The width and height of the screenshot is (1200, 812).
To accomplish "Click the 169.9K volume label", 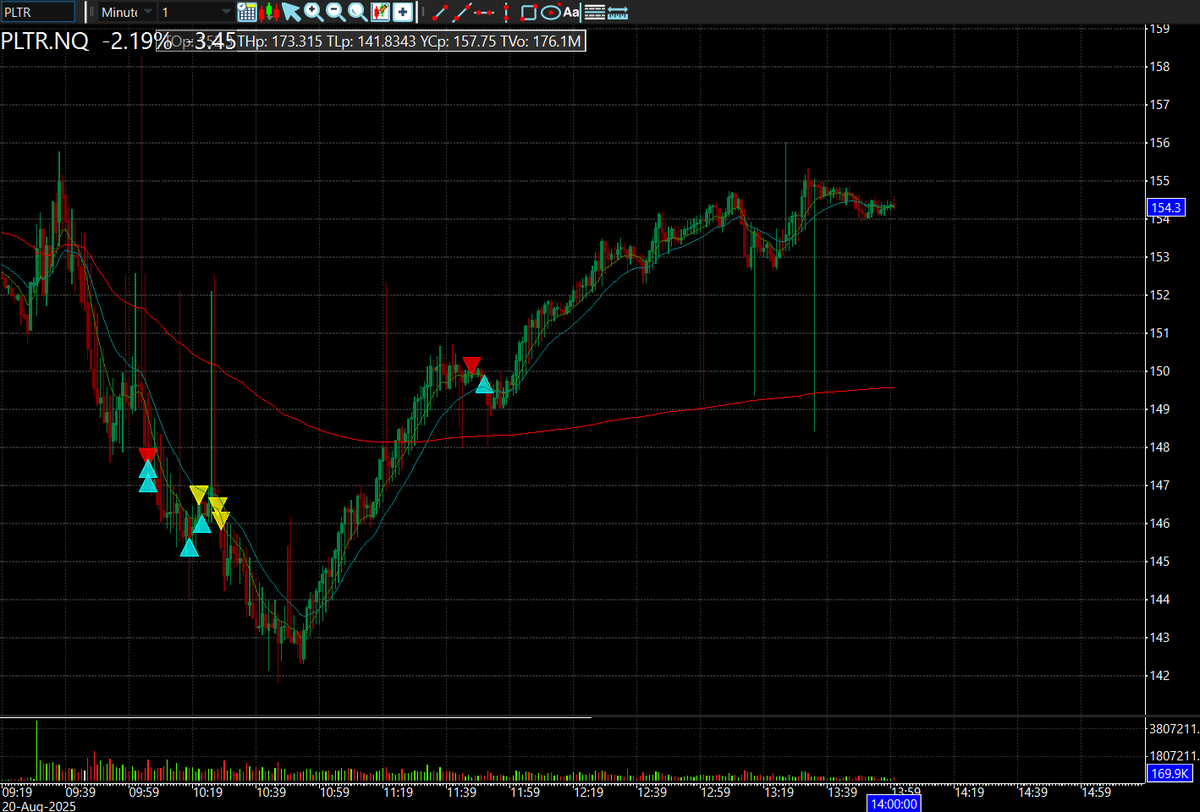I will 1169,773.
